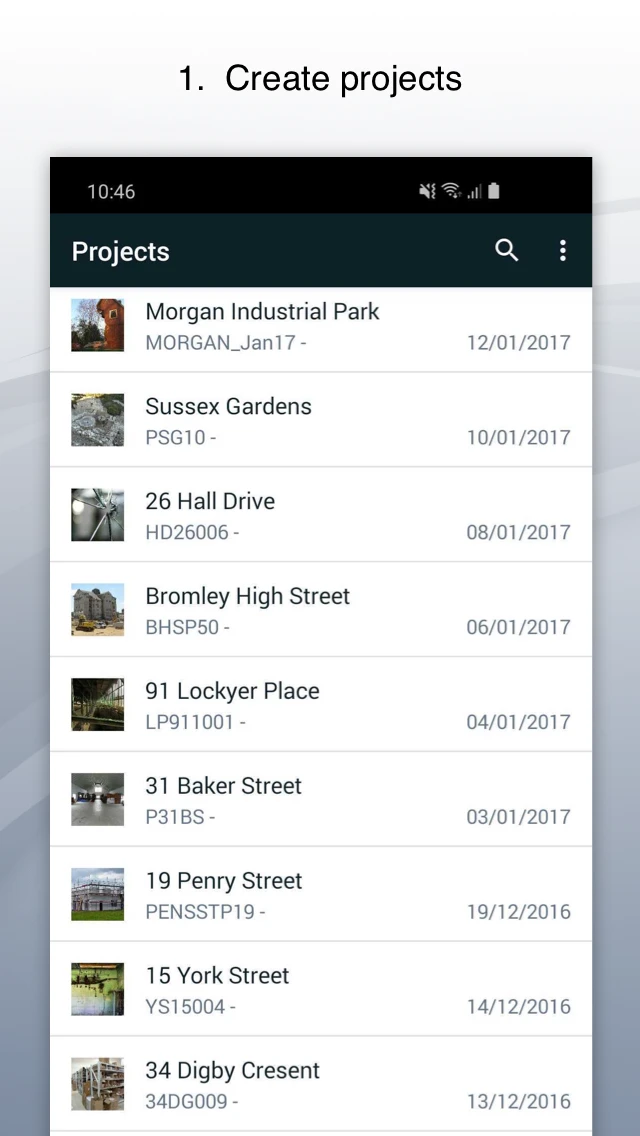Open the Morgan Industrial Park project
640x1136 pixels.
(262, 312)
